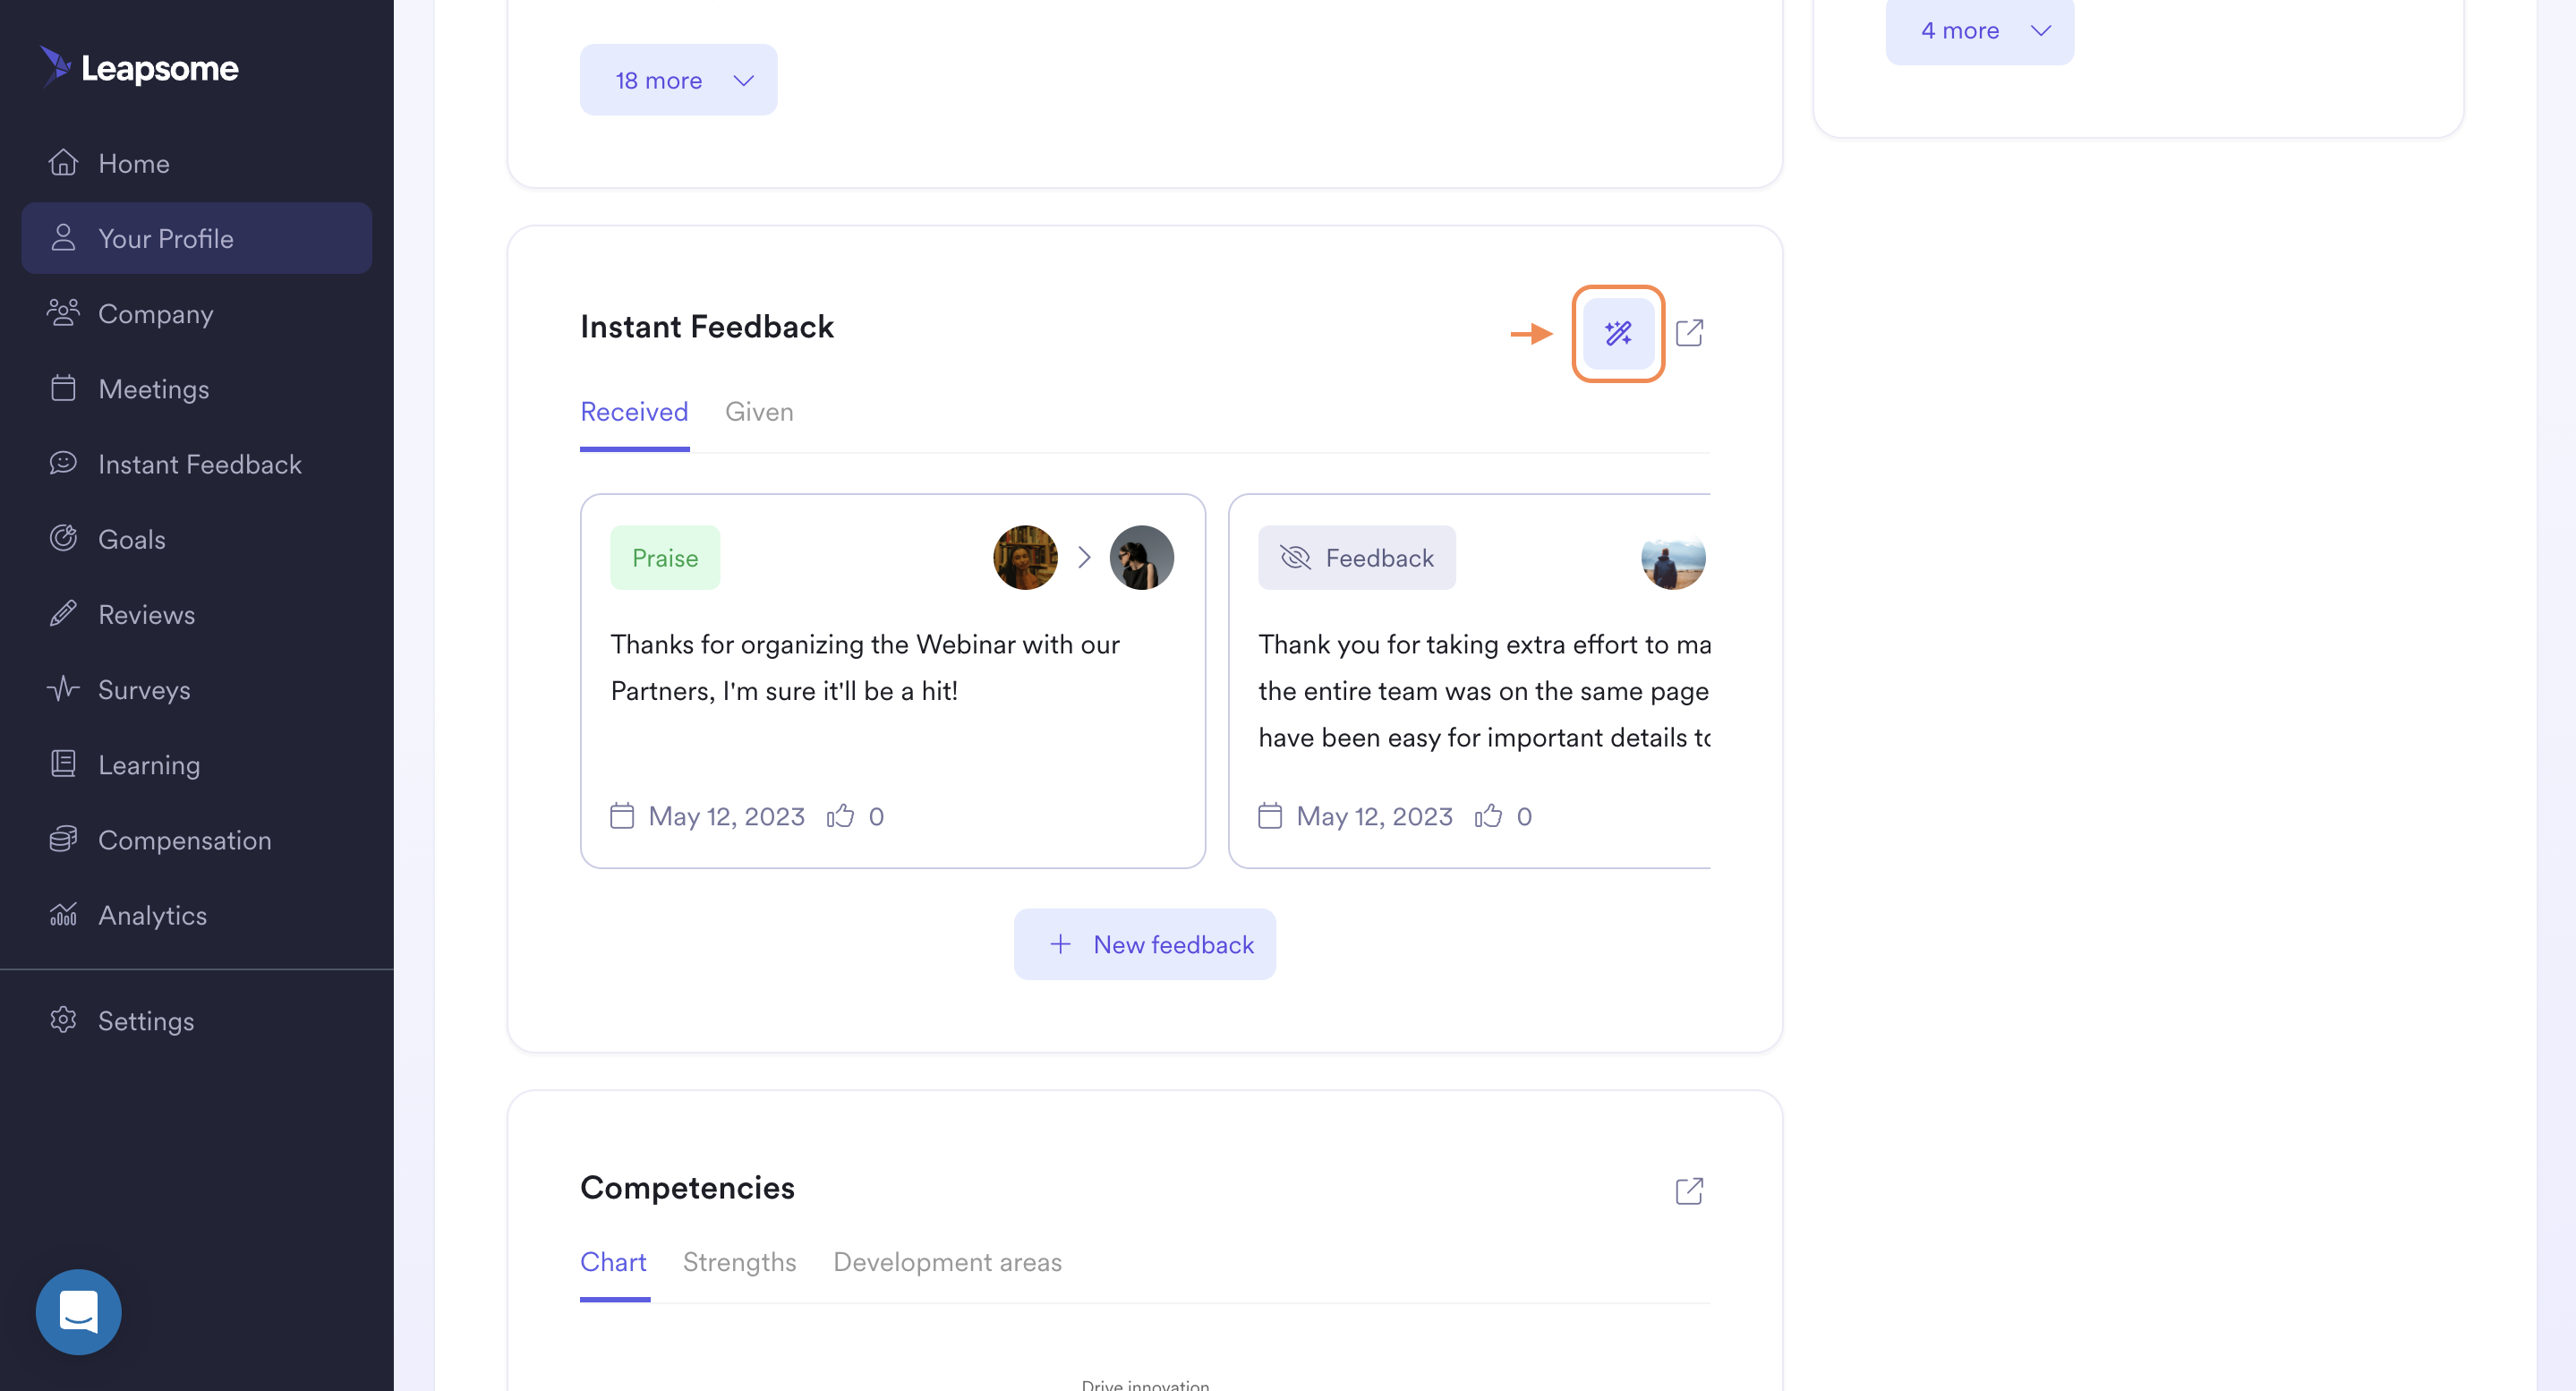Expand the 18 more dropdown
This screenshot has height=1391, width=2576.
pos(678,80)
